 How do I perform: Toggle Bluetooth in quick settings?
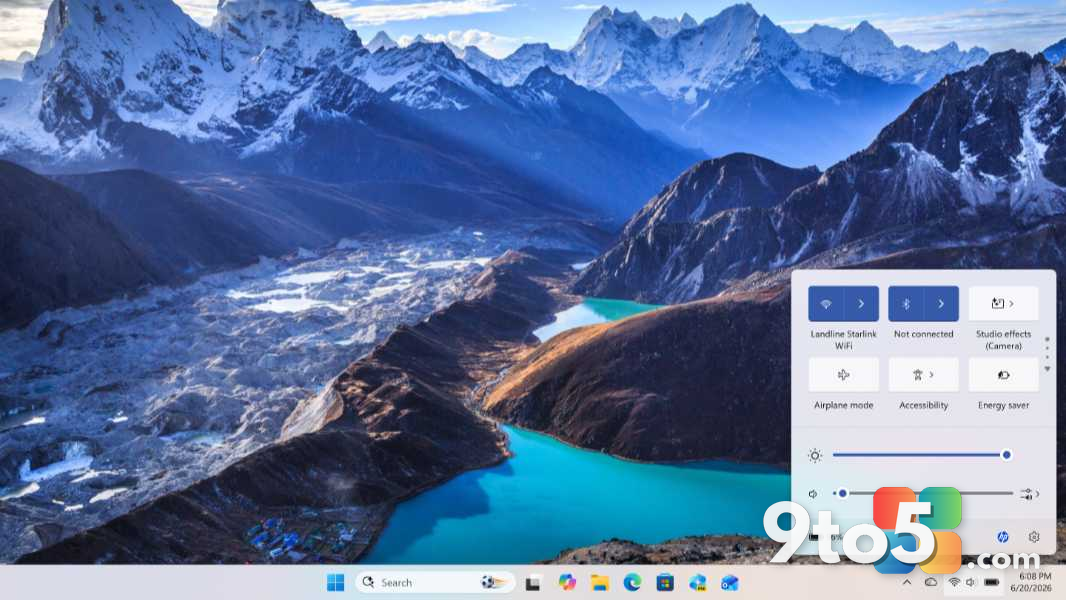click(906, 304)
